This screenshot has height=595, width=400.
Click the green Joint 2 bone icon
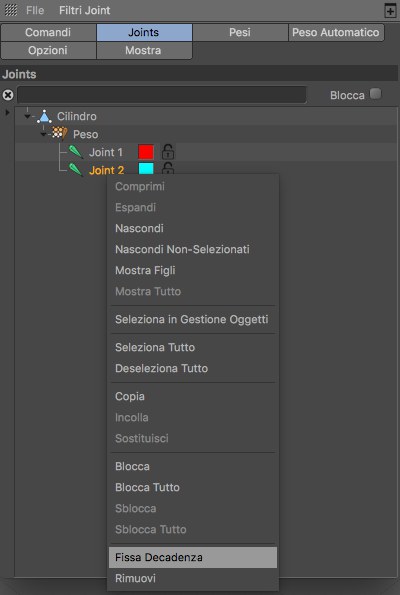click(x=76, y=170)
